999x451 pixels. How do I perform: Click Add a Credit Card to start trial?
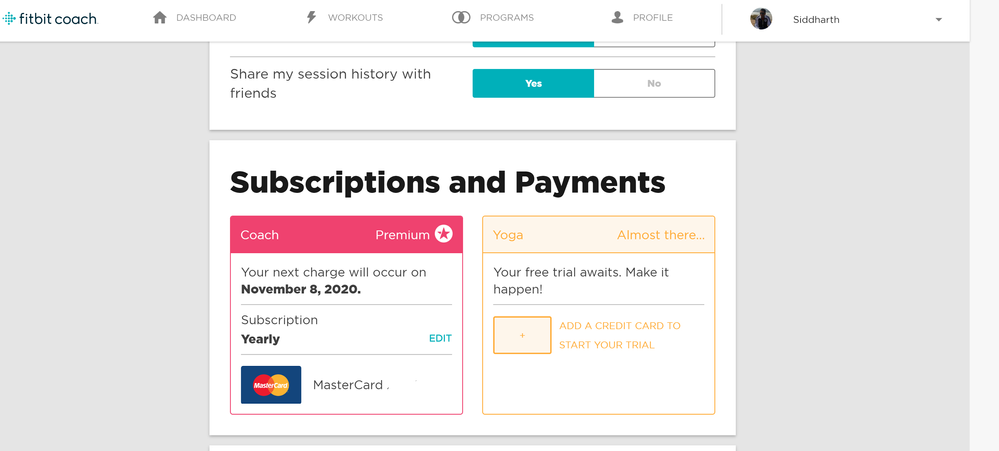point(619,335)
